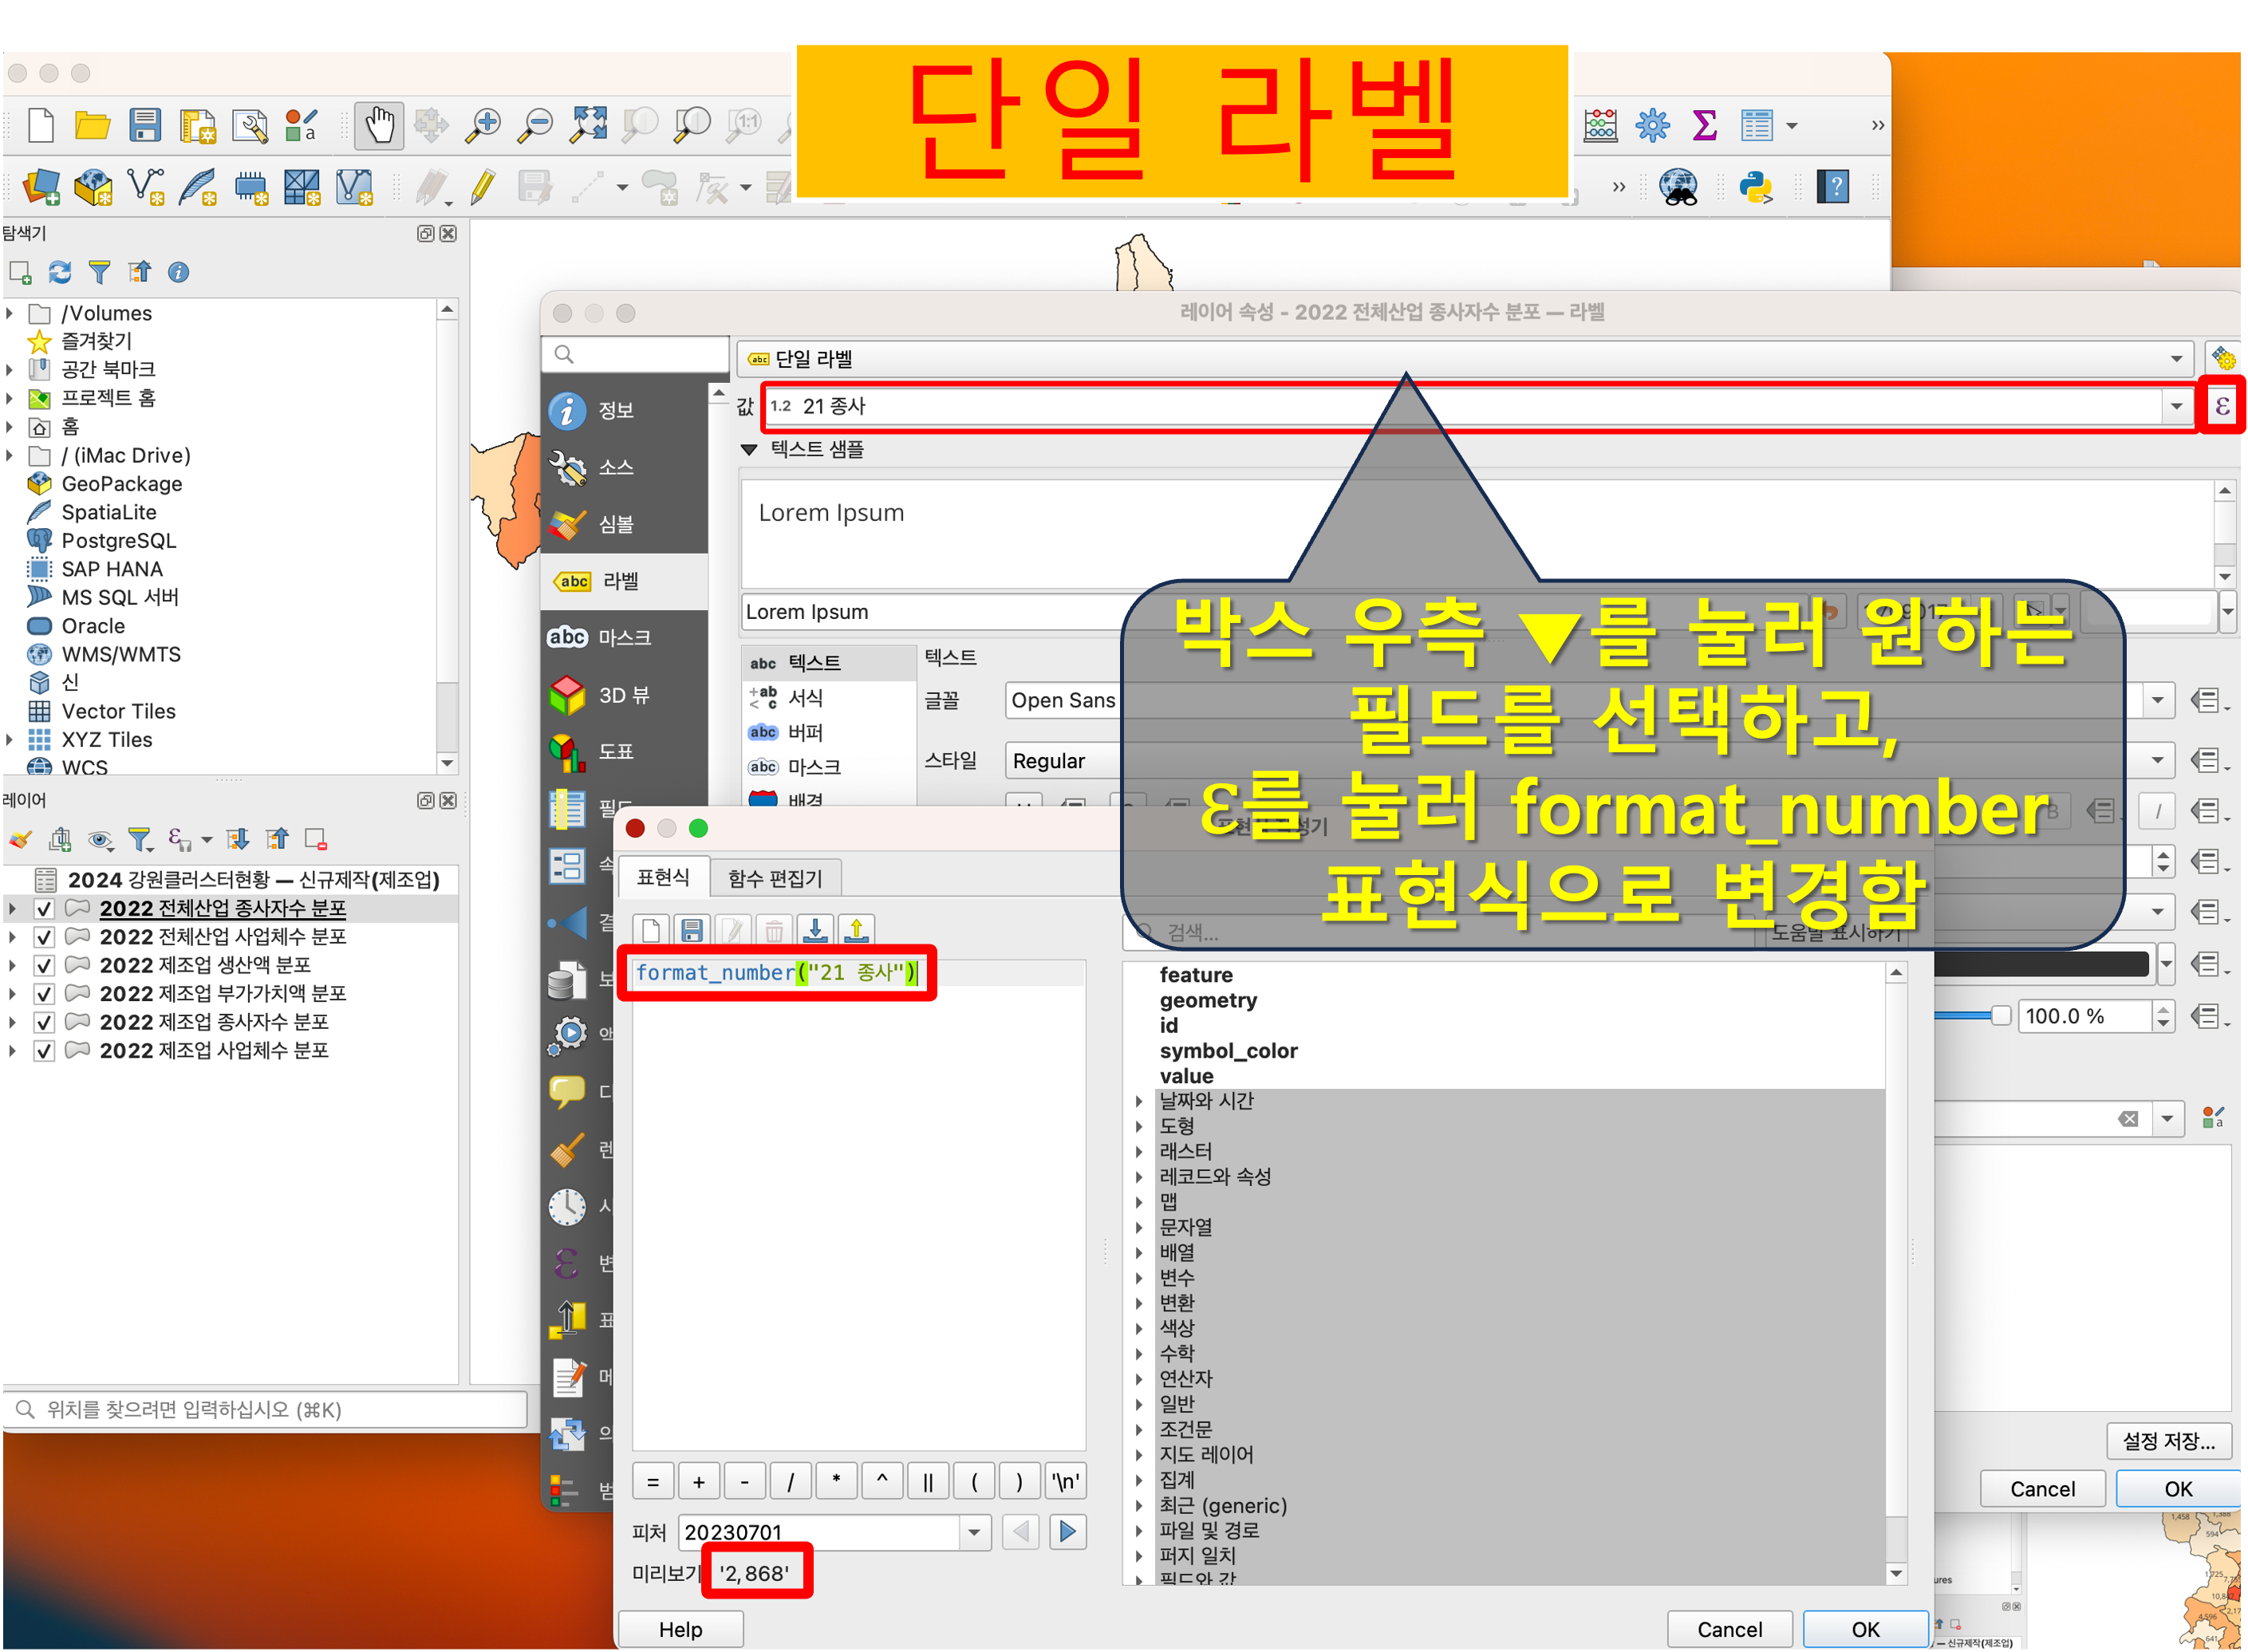The height and width of the screenshot is (1652, 2248).
Task: Select the 심볼 tab in layer properties sidebar
Action: coord(615,524)
